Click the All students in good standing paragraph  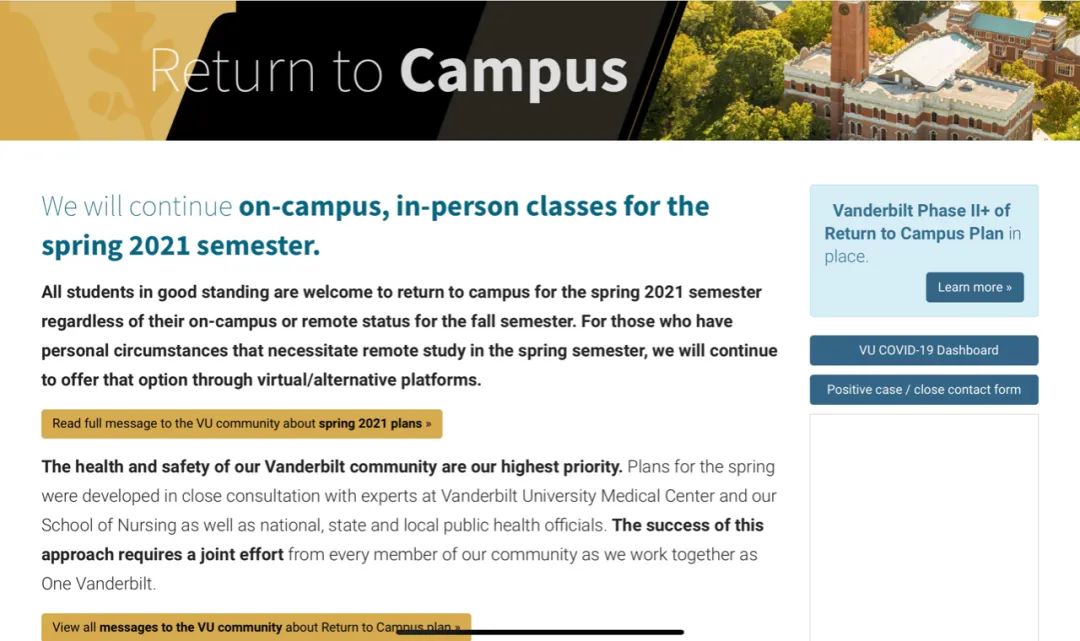coord(409,335)
